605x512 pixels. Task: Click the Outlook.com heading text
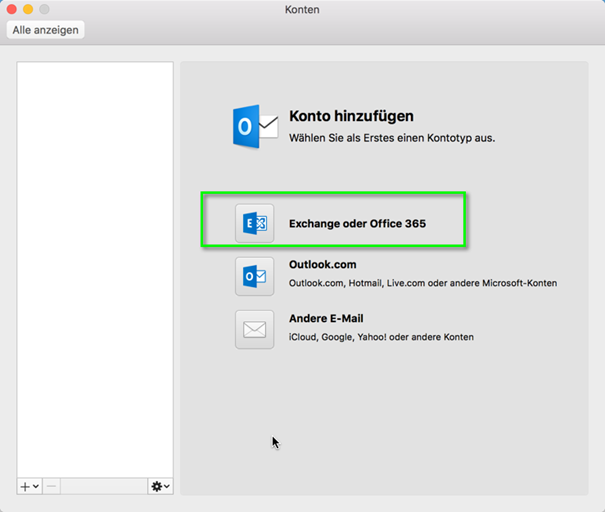322,265
